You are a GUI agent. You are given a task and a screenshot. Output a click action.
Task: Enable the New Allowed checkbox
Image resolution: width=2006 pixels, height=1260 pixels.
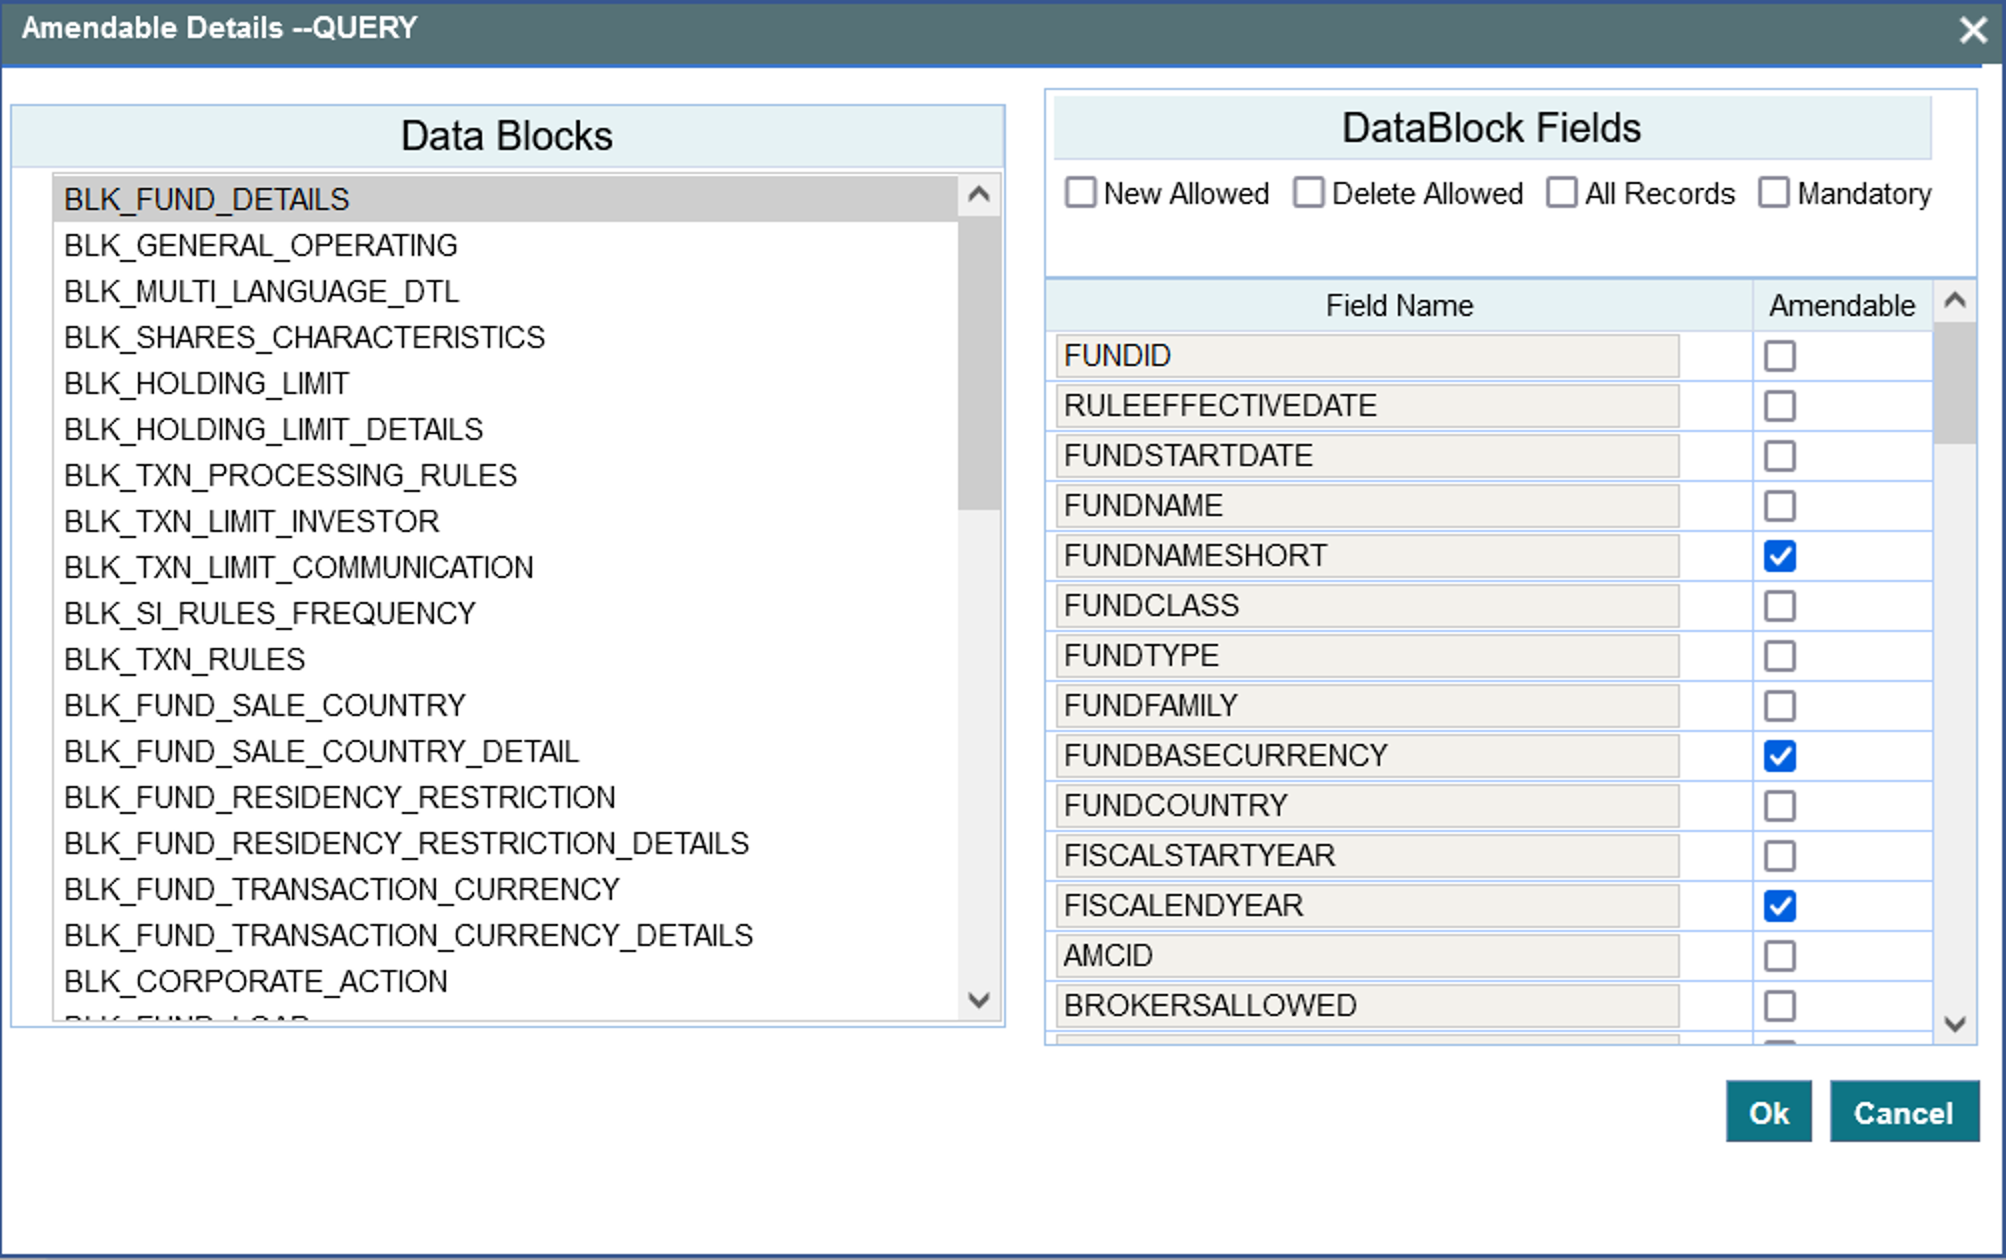pyautogui.click(x=1080, y=193)
